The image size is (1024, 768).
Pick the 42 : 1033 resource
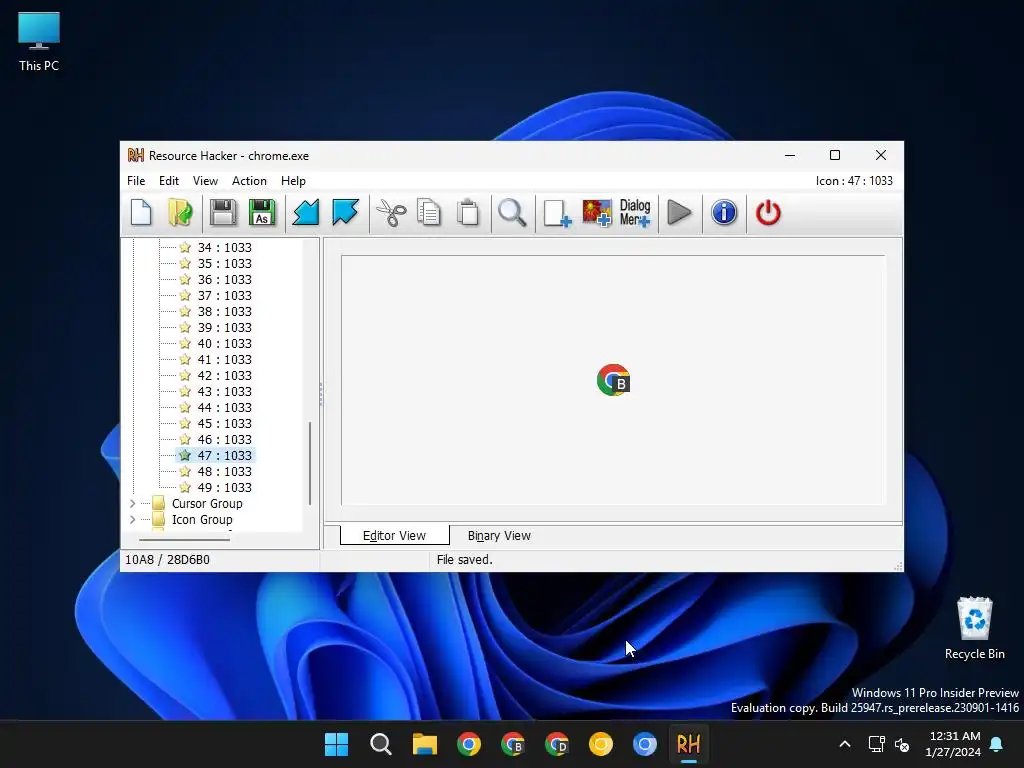pos(224,376)
